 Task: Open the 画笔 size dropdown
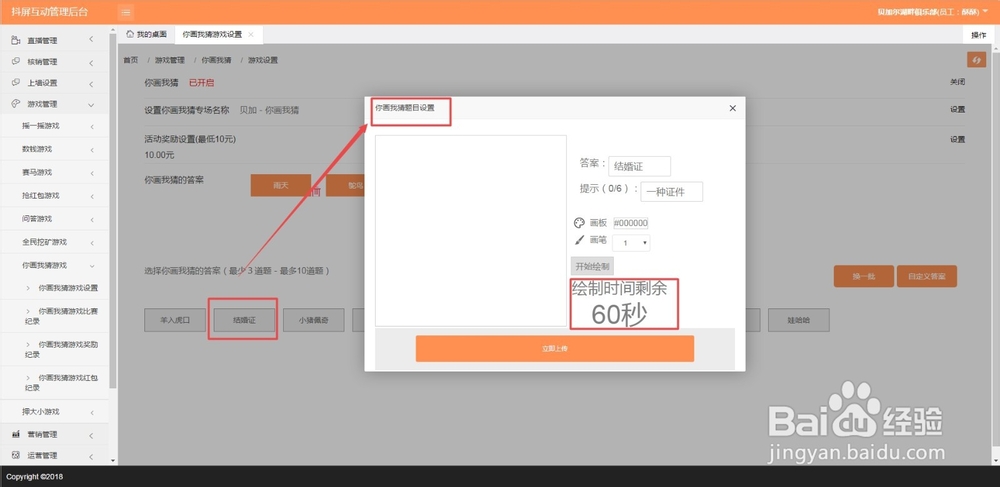coord(631,243)
